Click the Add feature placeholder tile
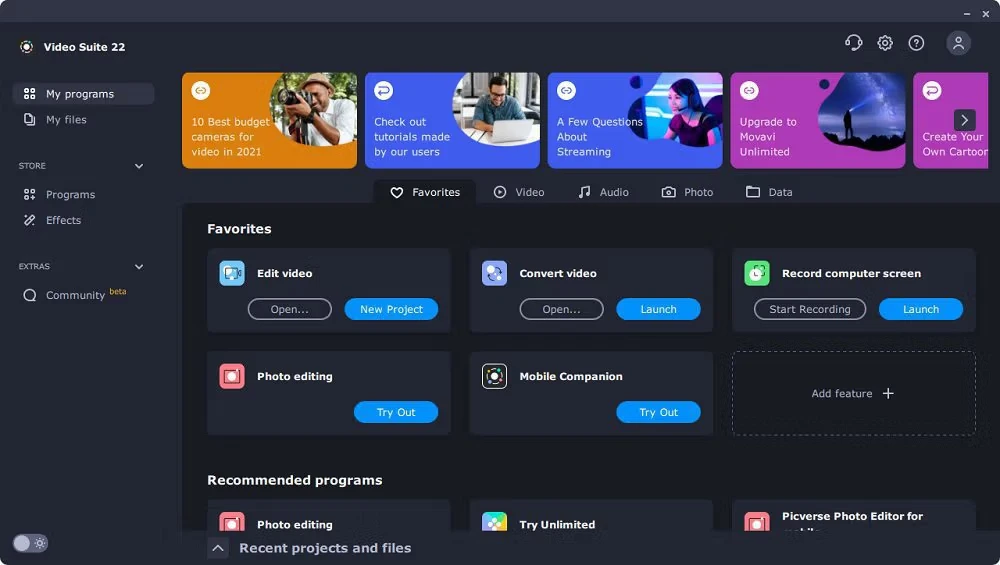Viewport: 1000px width, 565px height. pyautogui.click(x=853, y=393)
